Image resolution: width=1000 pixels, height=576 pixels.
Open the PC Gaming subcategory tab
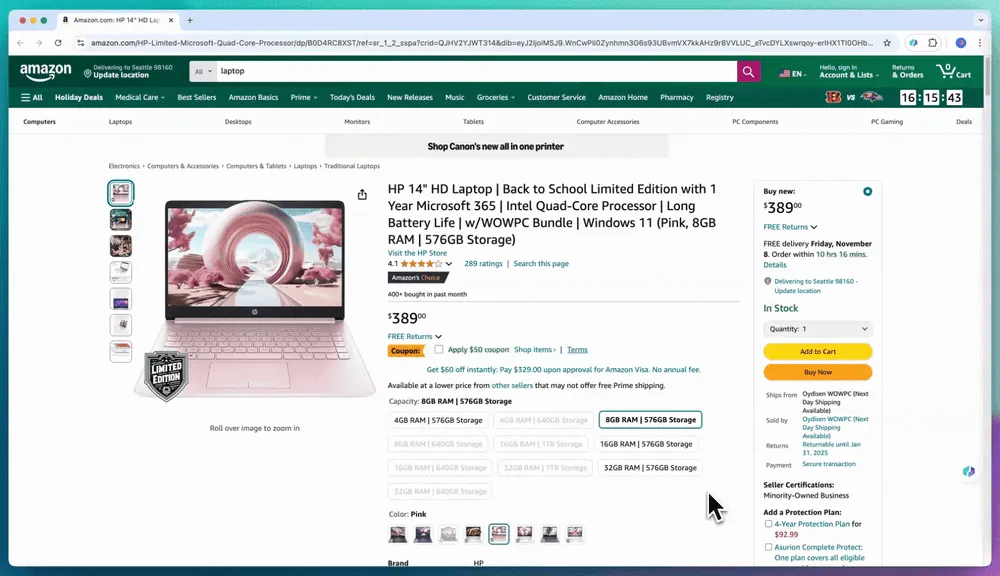coord(886,121)
